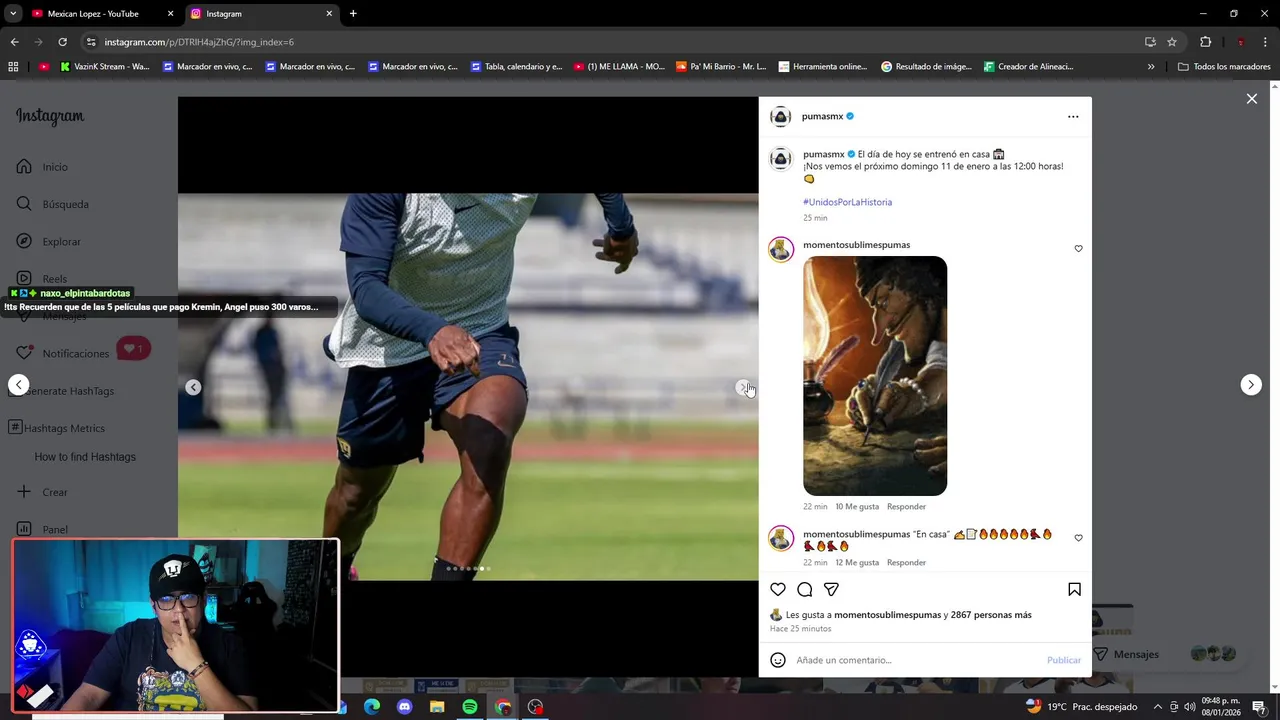Expand hidden bookmarks chevron
Viewport: 1280px width, 720px height.
point(1150,67)
